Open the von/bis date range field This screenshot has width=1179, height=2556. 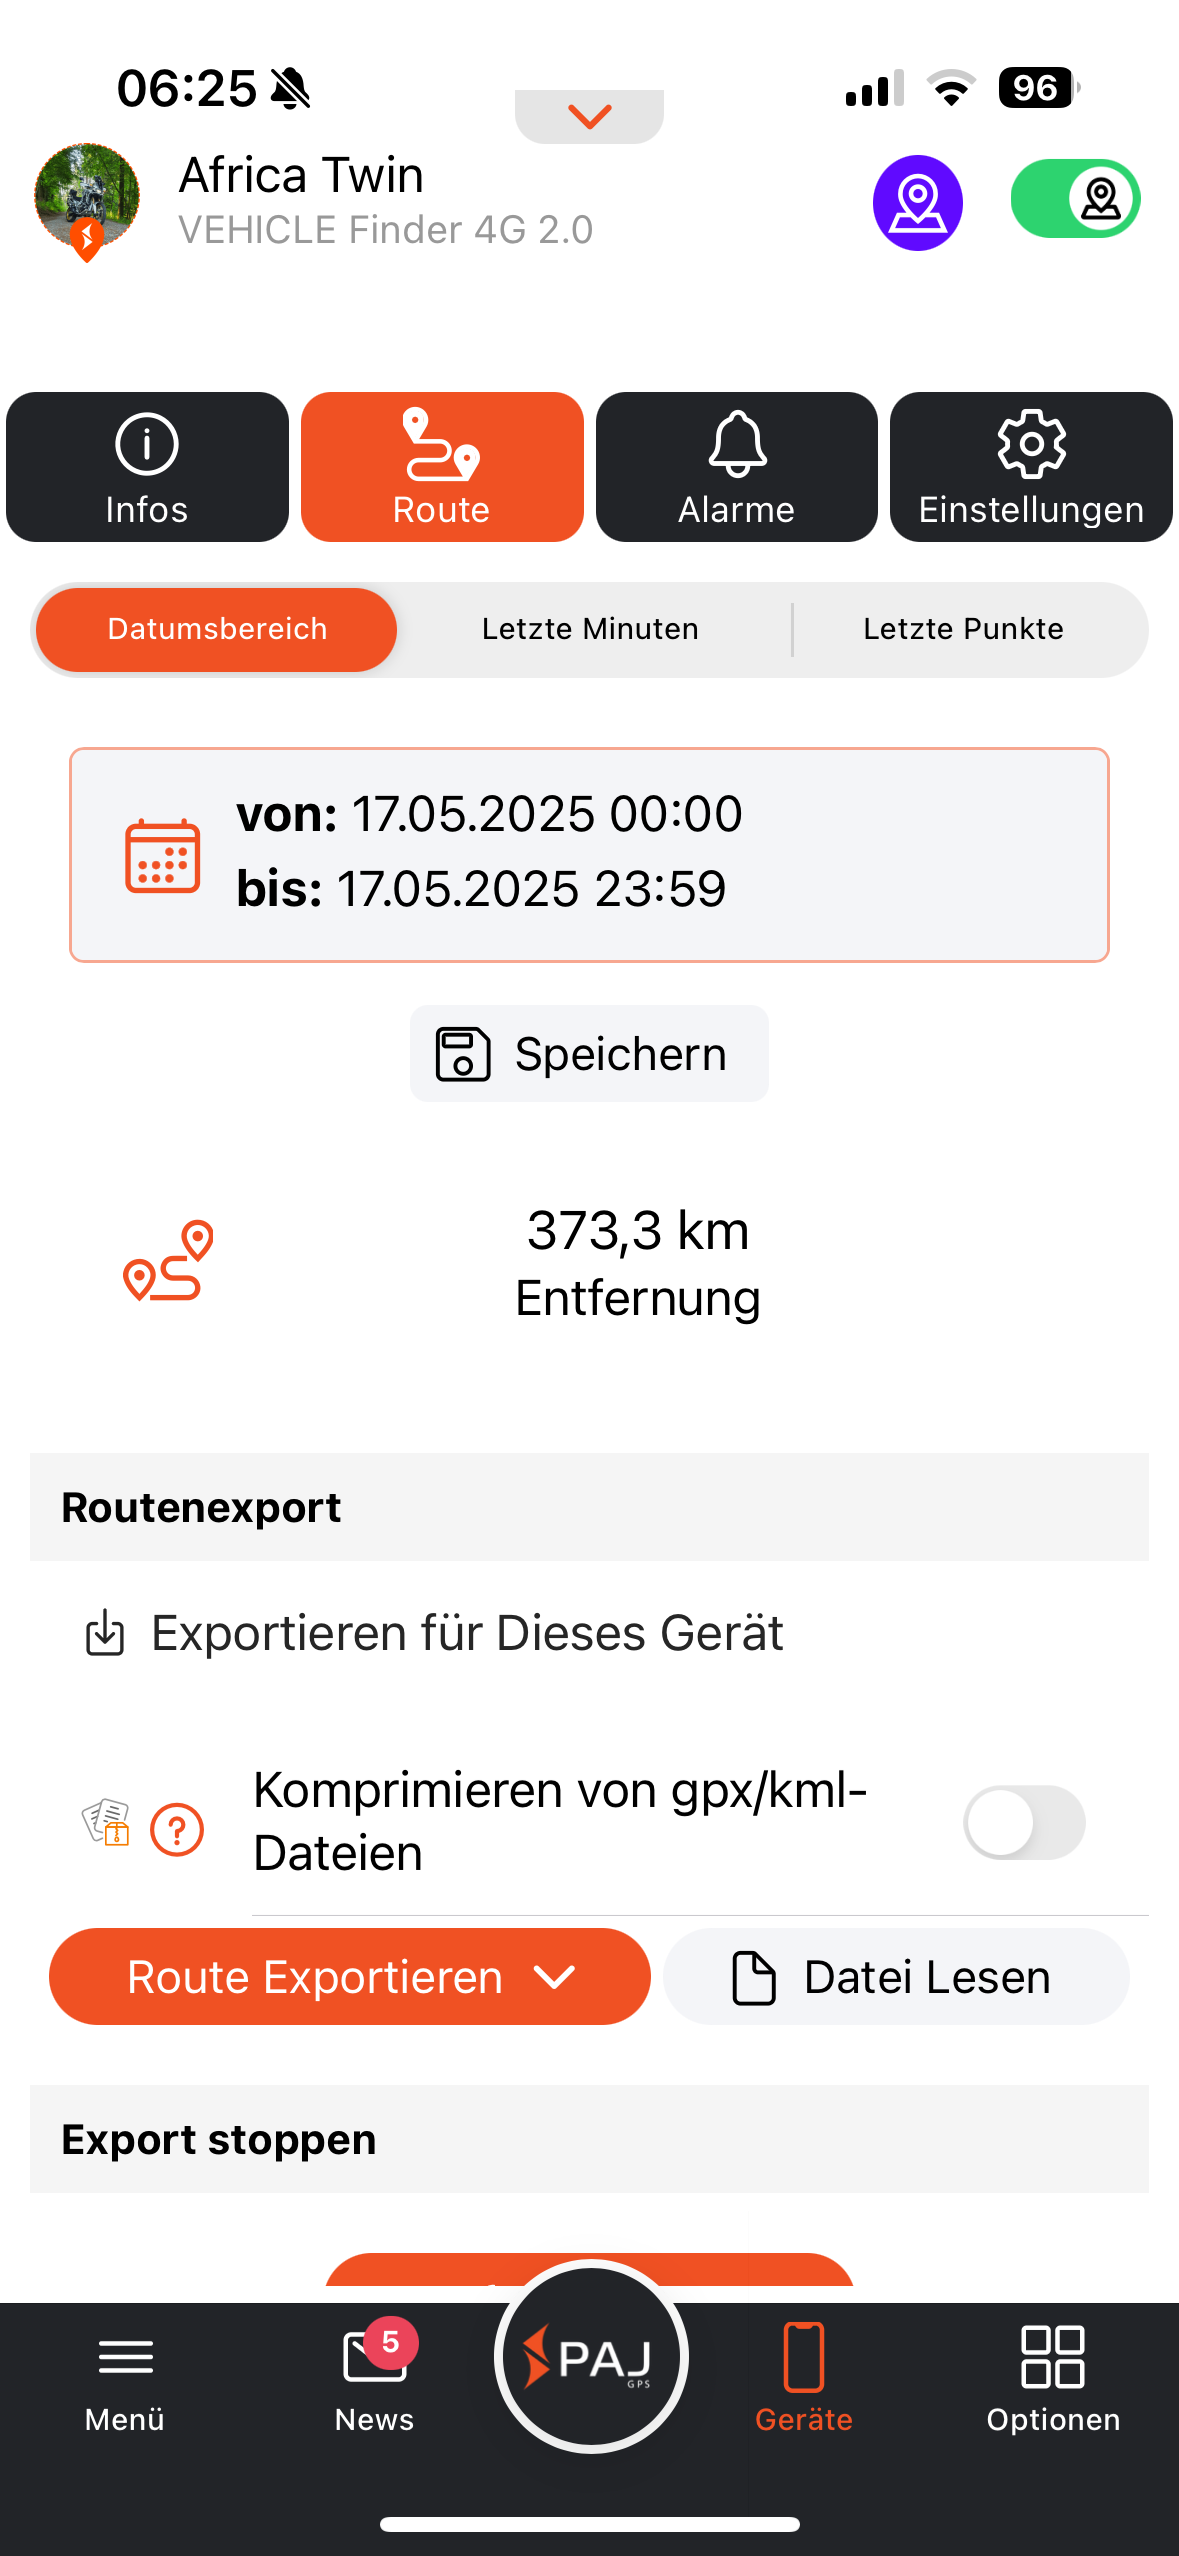point(589,854)
